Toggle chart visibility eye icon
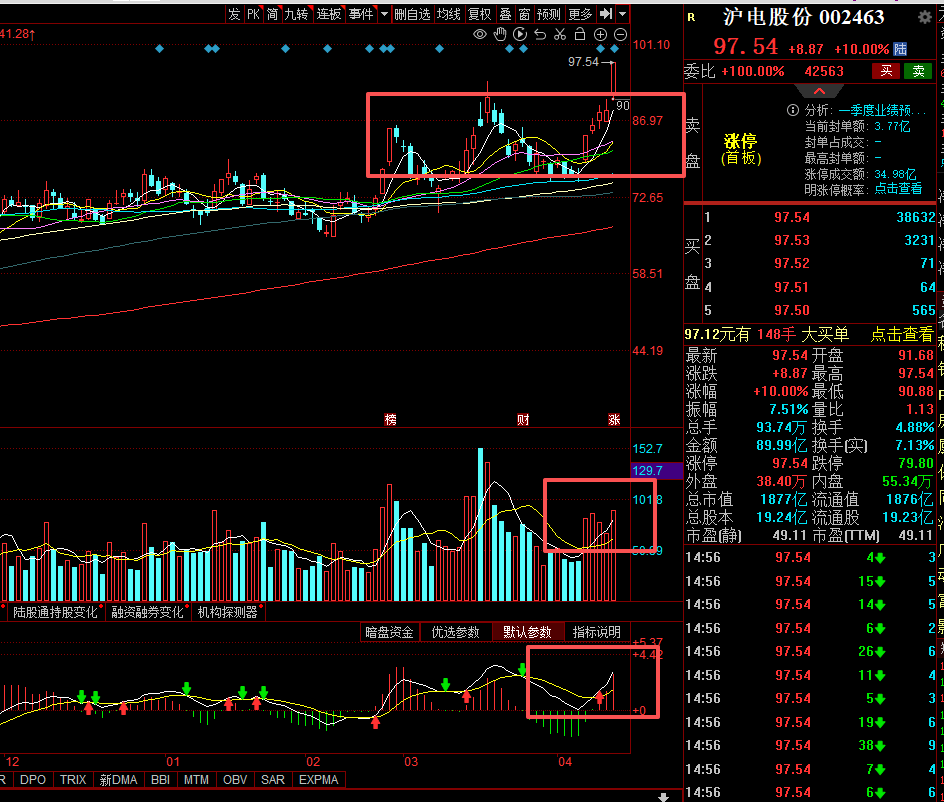This screenshot has width=944, height=802. 480,34
